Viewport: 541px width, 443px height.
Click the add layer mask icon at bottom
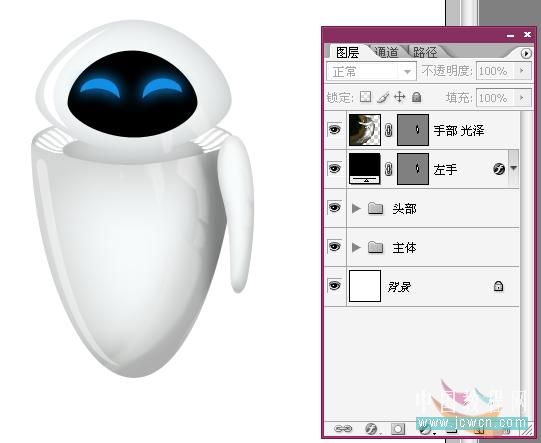[397, 429]
